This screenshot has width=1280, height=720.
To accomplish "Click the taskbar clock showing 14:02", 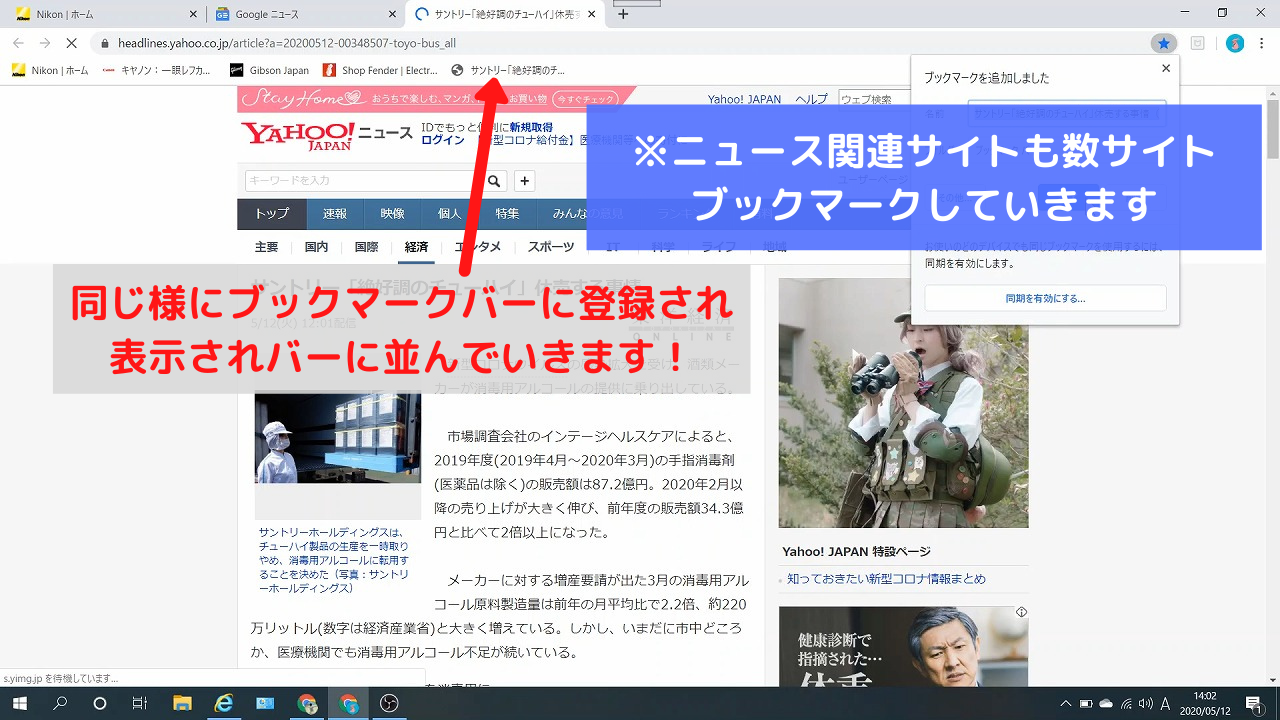I will click(1204, 703).
